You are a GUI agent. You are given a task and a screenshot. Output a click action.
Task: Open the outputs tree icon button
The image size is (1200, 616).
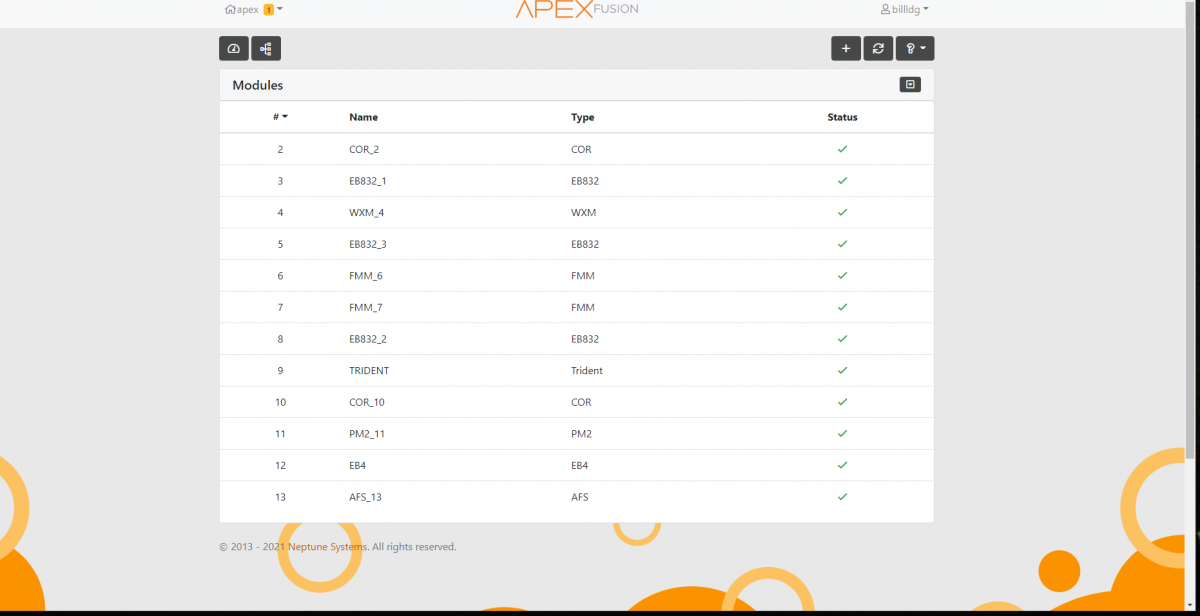[x=266, y=48]
